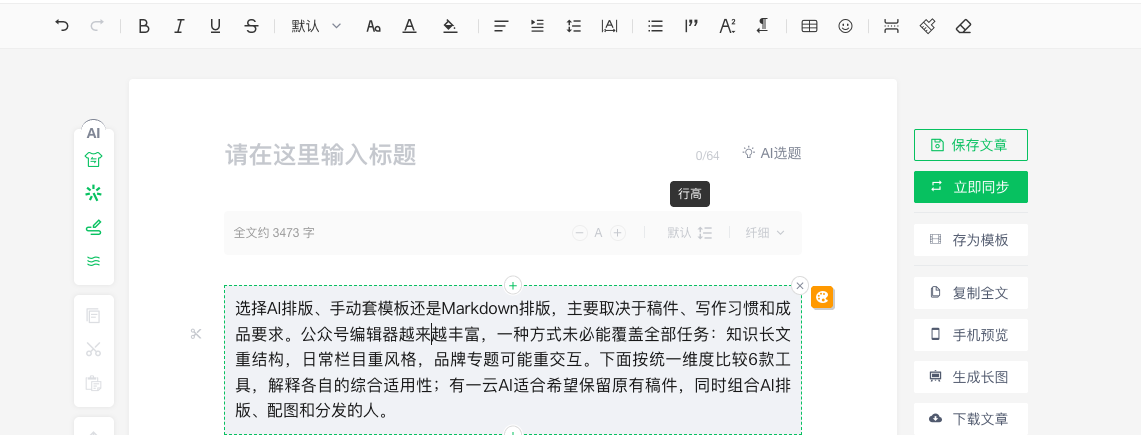Clear formatting with the eraser
Screen dimensions: 1141x435
click(x=963, y=26)
